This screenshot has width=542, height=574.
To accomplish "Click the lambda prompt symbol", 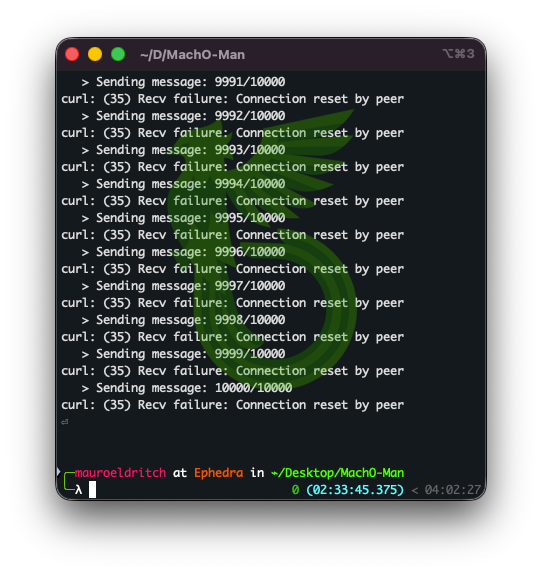I will coord(79,490).
